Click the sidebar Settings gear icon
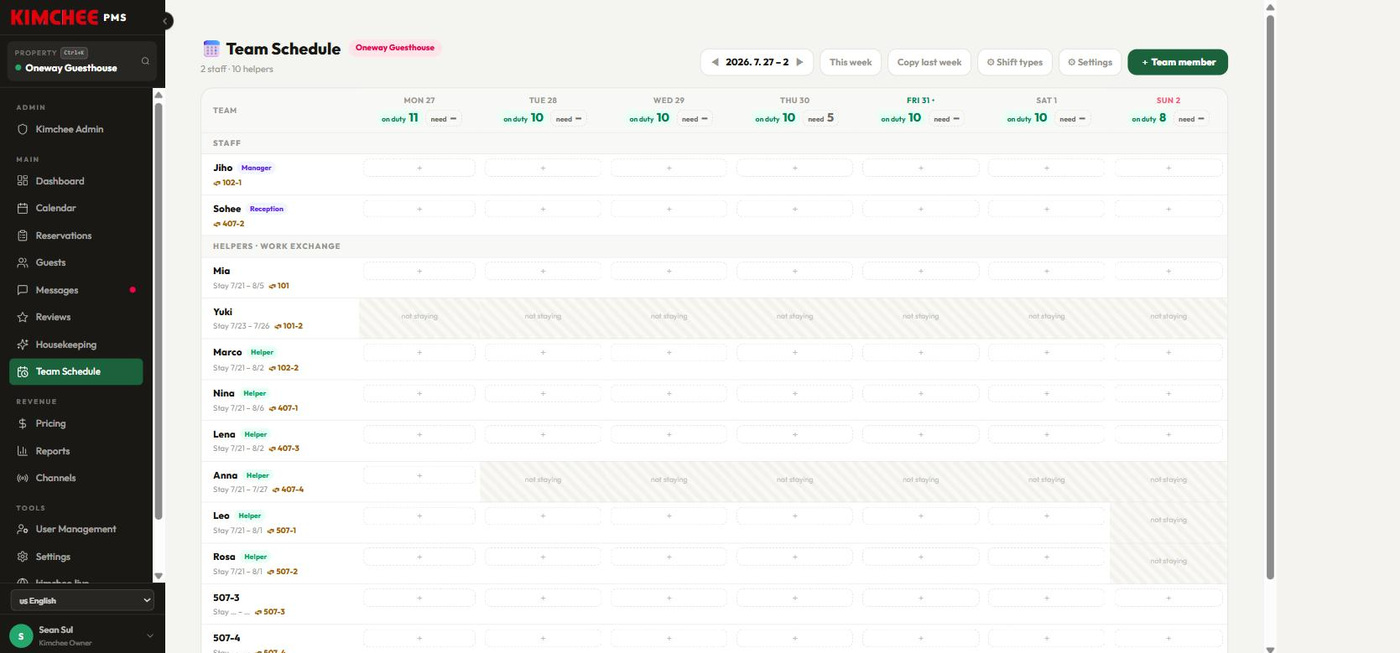 click(x=23, y=557)
